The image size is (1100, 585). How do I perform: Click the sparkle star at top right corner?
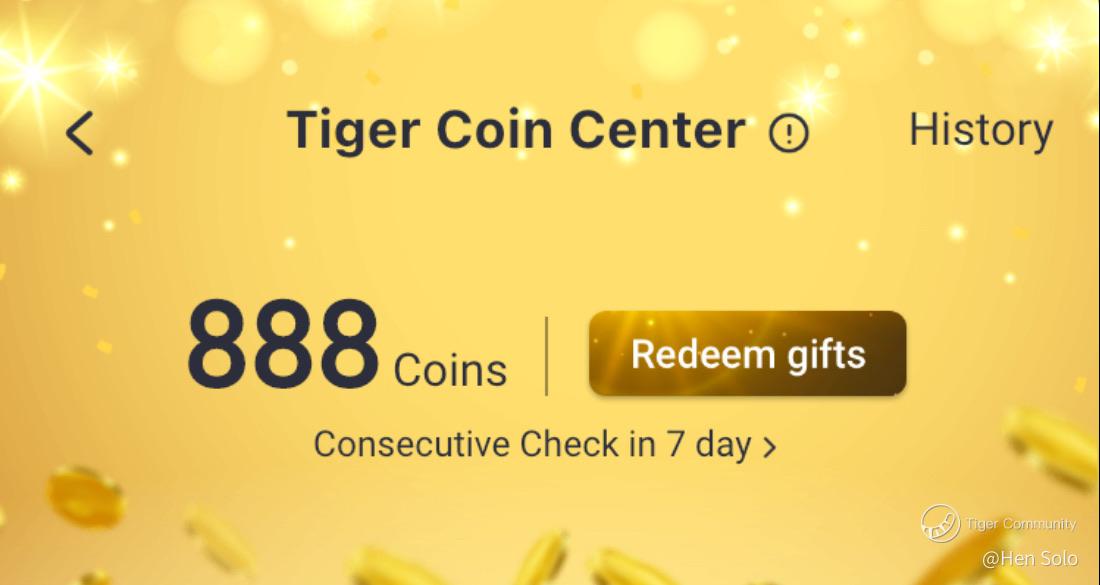[1054, 40]
